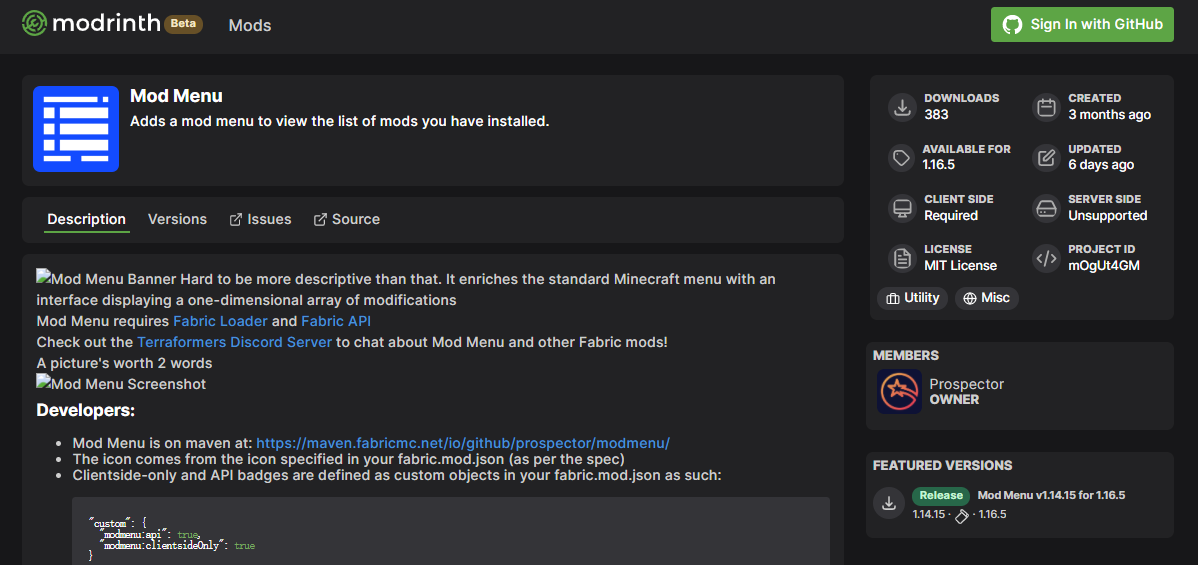Viewport: 1198px width, 565px height.
Task: Click the available-for tag icon
Action: (x=902, y=158)
